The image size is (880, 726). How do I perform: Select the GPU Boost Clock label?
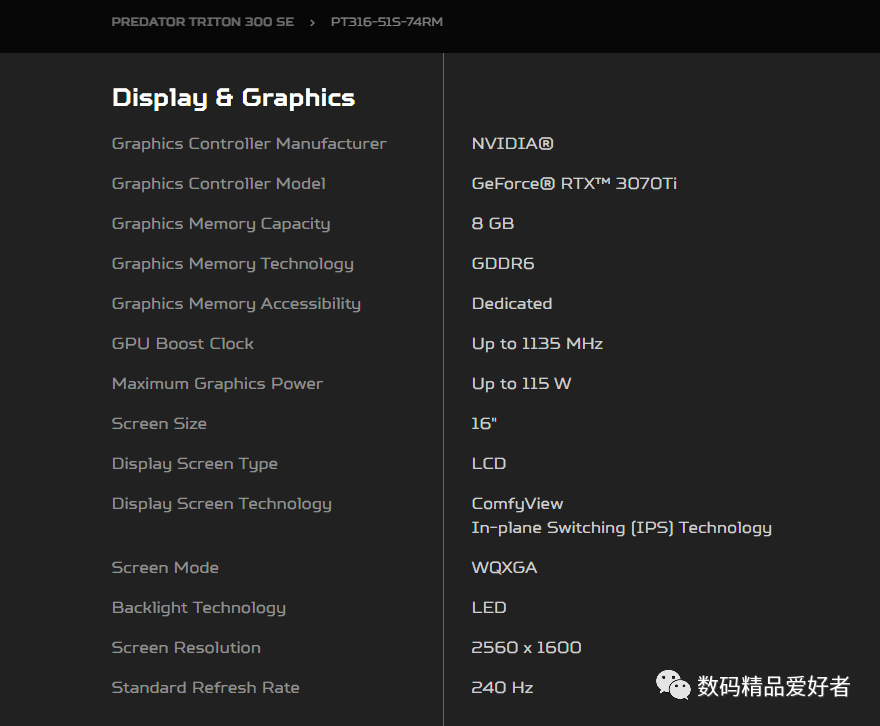pos(183,343)
